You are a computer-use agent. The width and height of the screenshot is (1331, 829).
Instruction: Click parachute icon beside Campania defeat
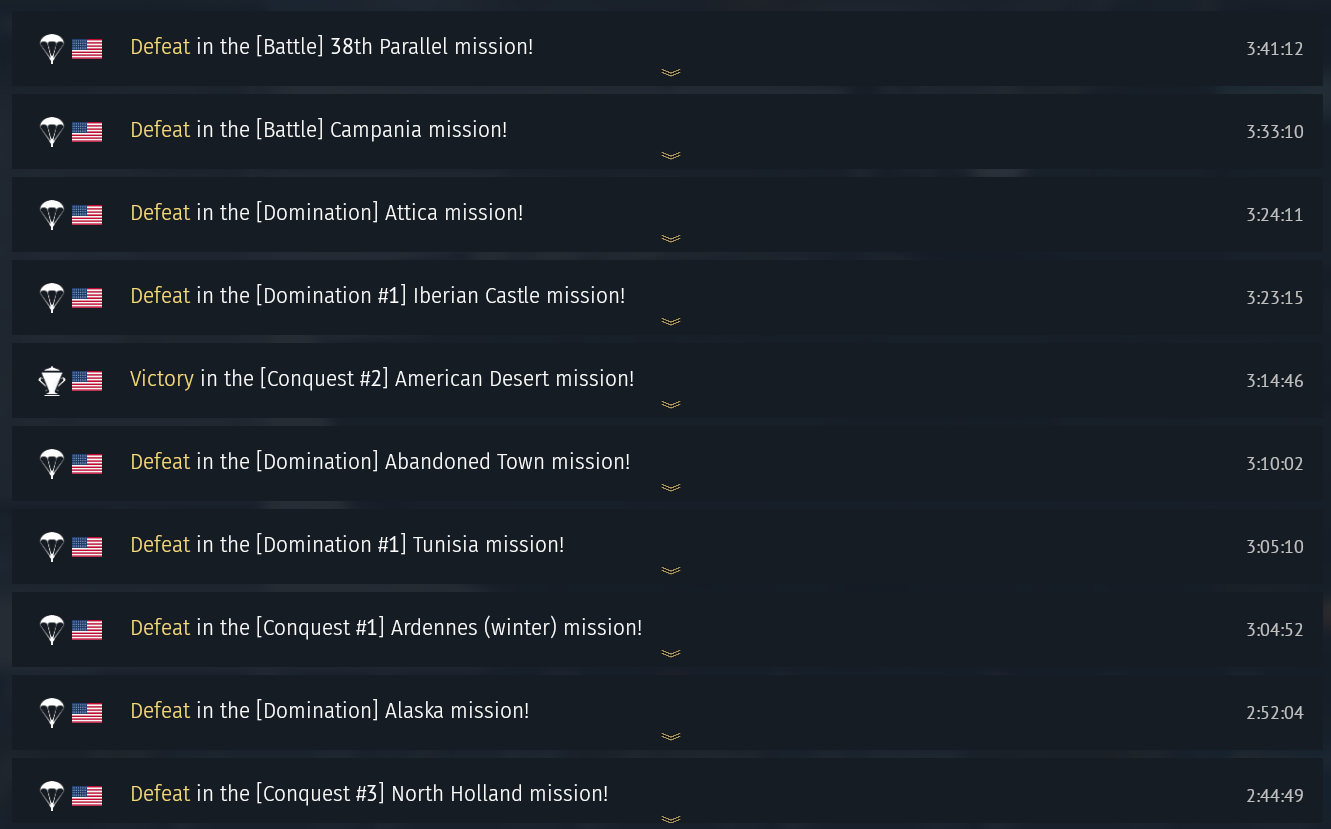51,131
